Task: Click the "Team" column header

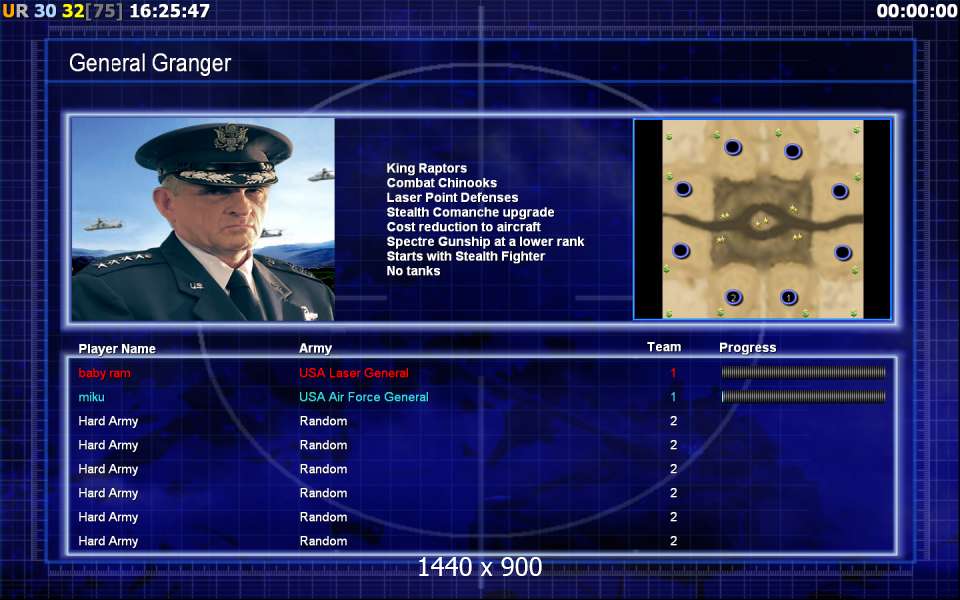Action: [x=664, y=347]
